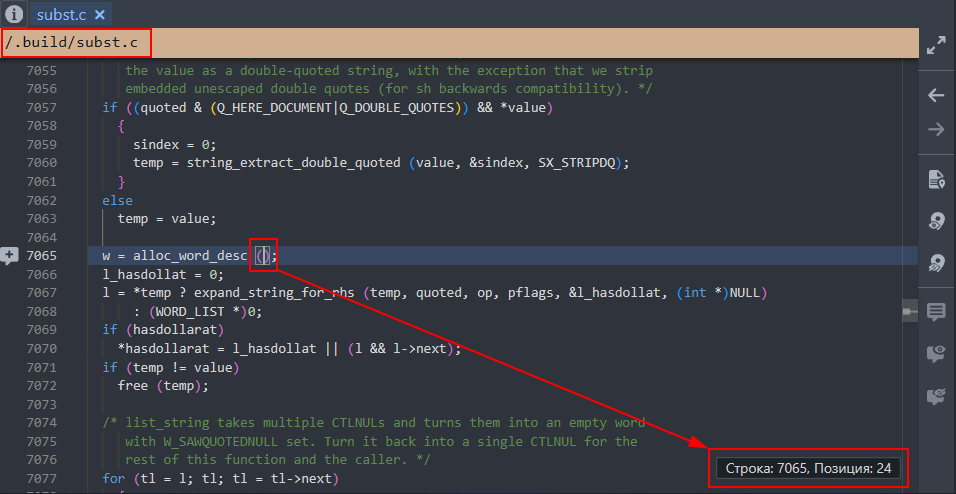Toggle comment visibility with the eye bubble icon

936,354
